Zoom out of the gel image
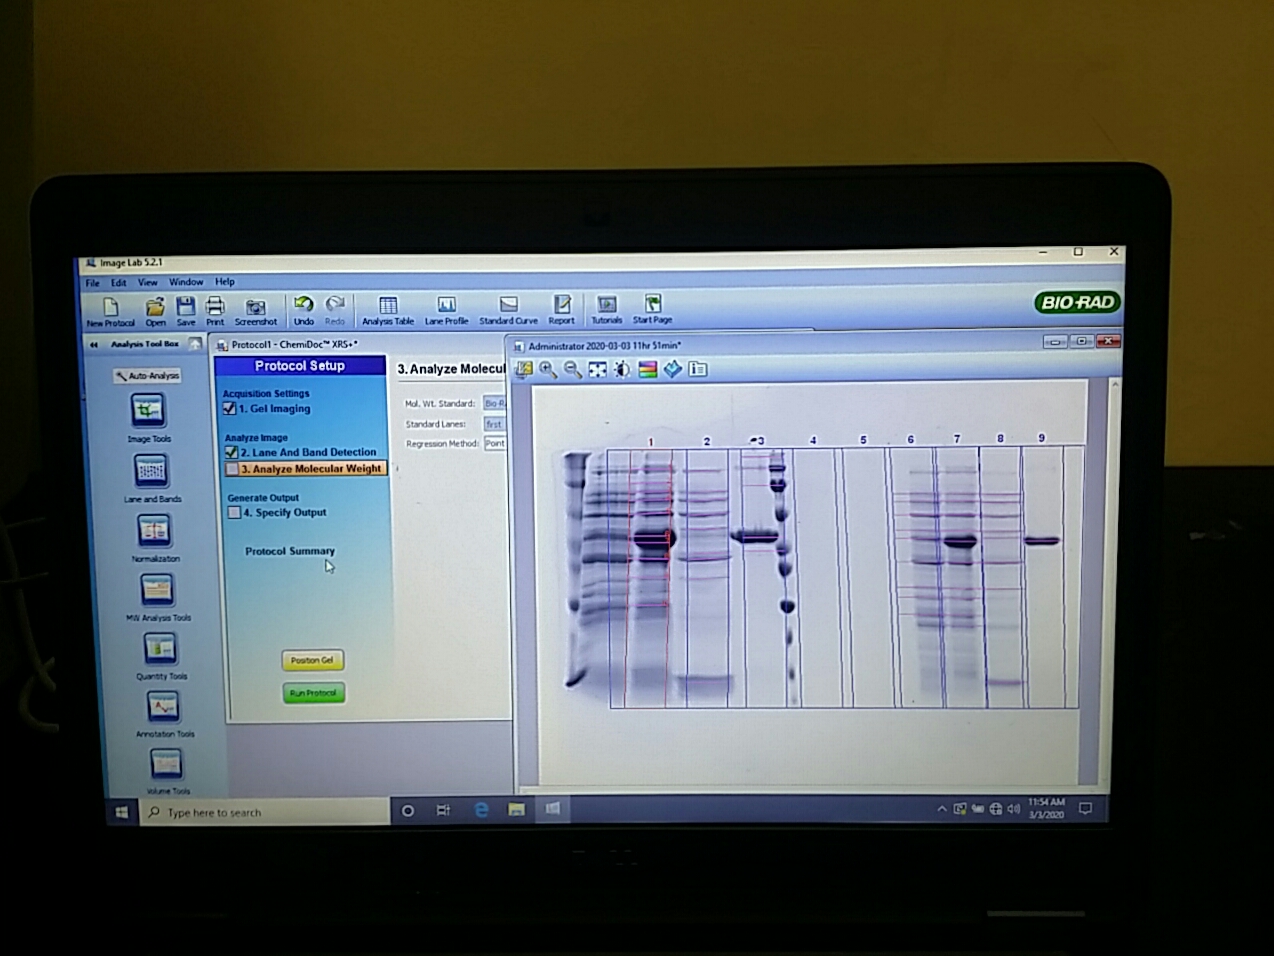The width and height of the screenshot is (1274, 956). click(x=572, y=369)
